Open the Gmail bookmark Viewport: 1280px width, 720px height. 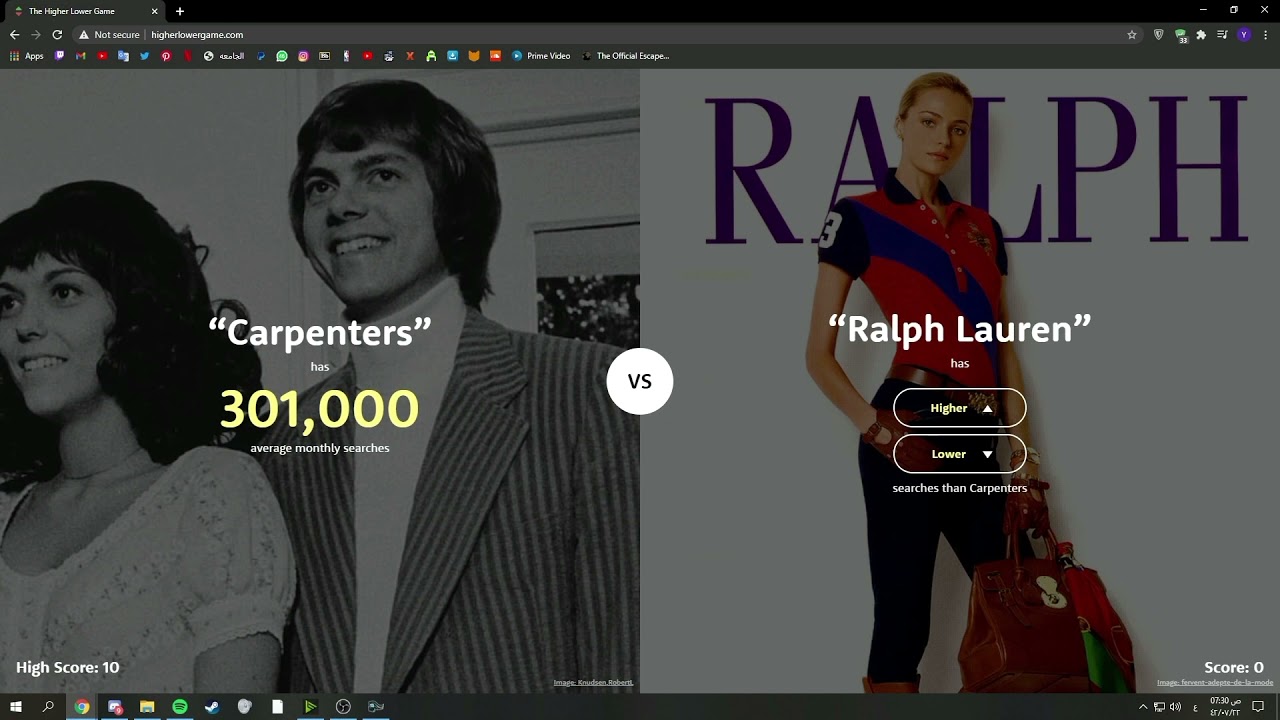click(81, 56)
